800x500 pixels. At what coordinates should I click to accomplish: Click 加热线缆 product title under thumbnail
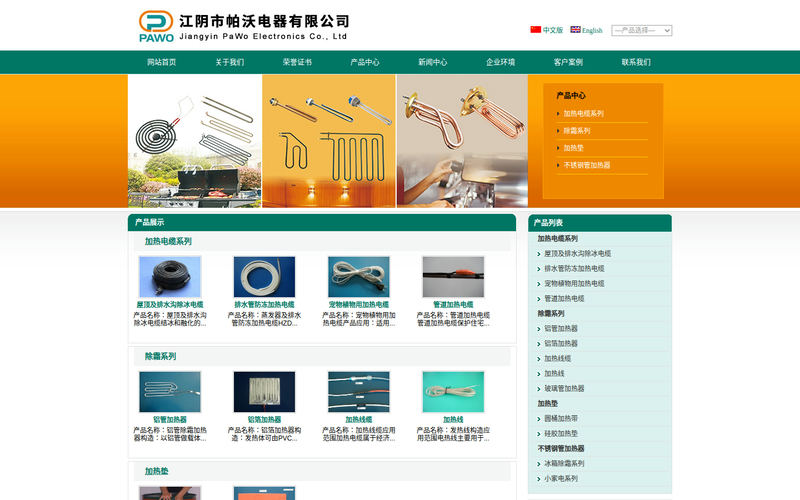coord(359,419)
